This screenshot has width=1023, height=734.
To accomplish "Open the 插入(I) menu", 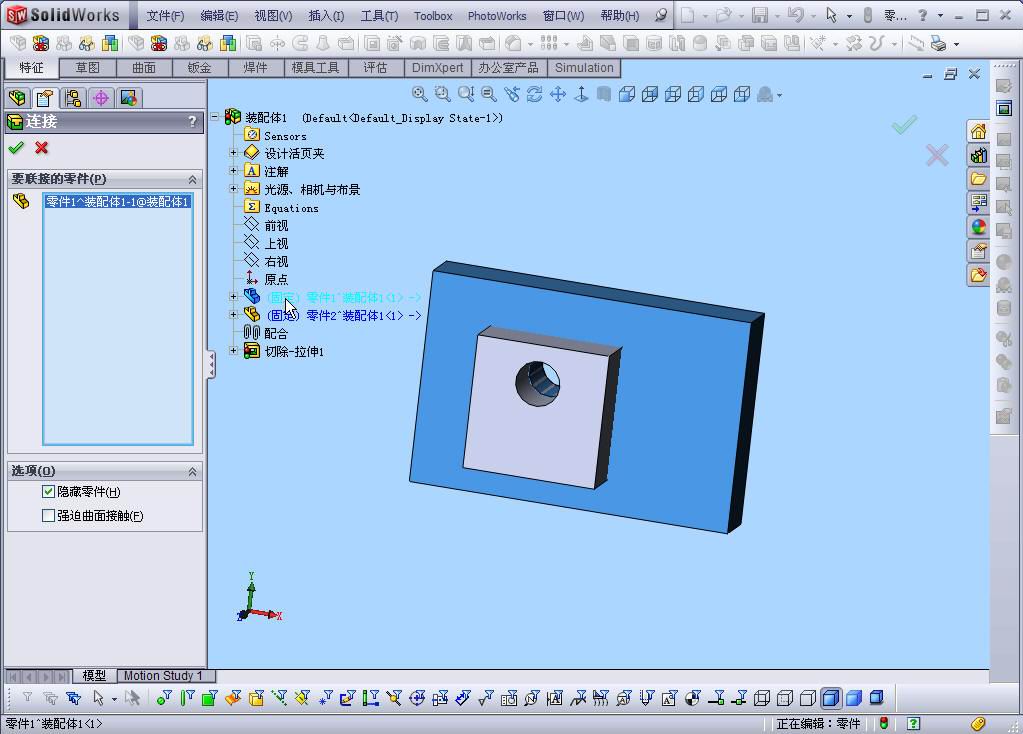I will 326,16.
